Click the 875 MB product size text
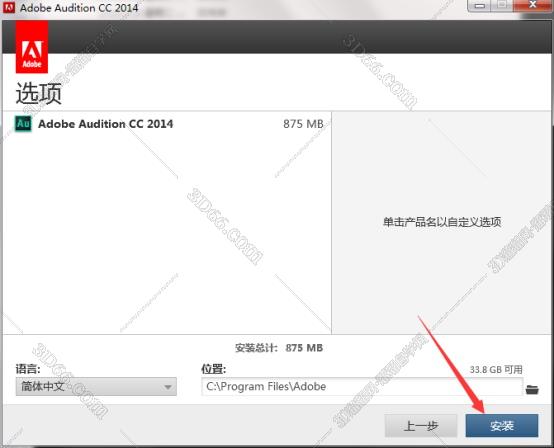The height and width of the screenshot is (448, 554). click(303, 124)
